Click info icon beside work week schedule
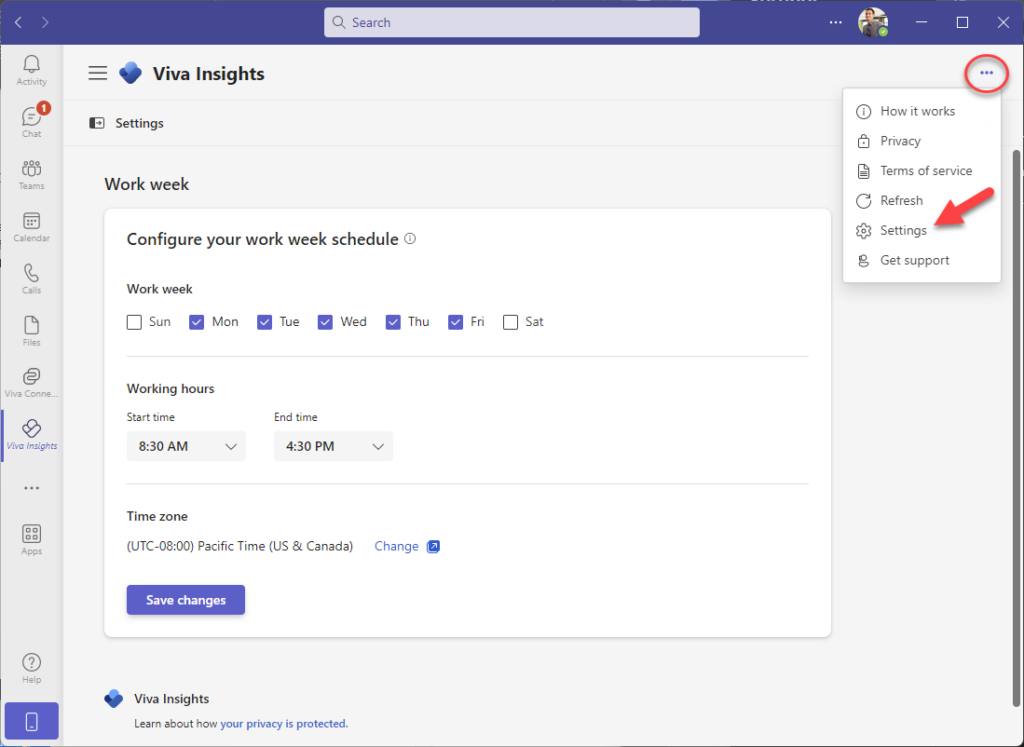Image resolution: width=1024 pixels, height=747 pixels. pos(410,238)
